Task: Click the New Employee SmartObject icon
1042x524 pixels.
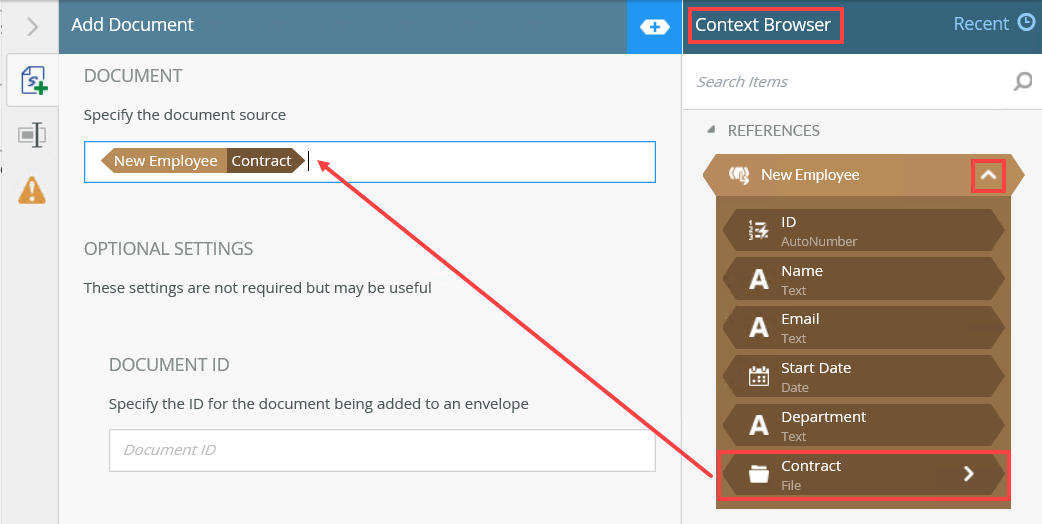Action: pos(739,175)
